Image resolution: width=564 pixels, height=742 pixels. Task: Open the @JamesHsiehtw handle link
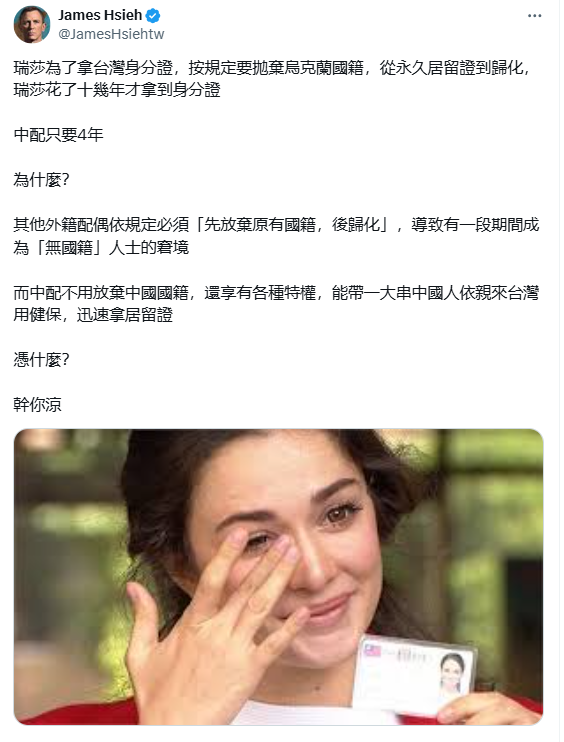pos(111,34)
